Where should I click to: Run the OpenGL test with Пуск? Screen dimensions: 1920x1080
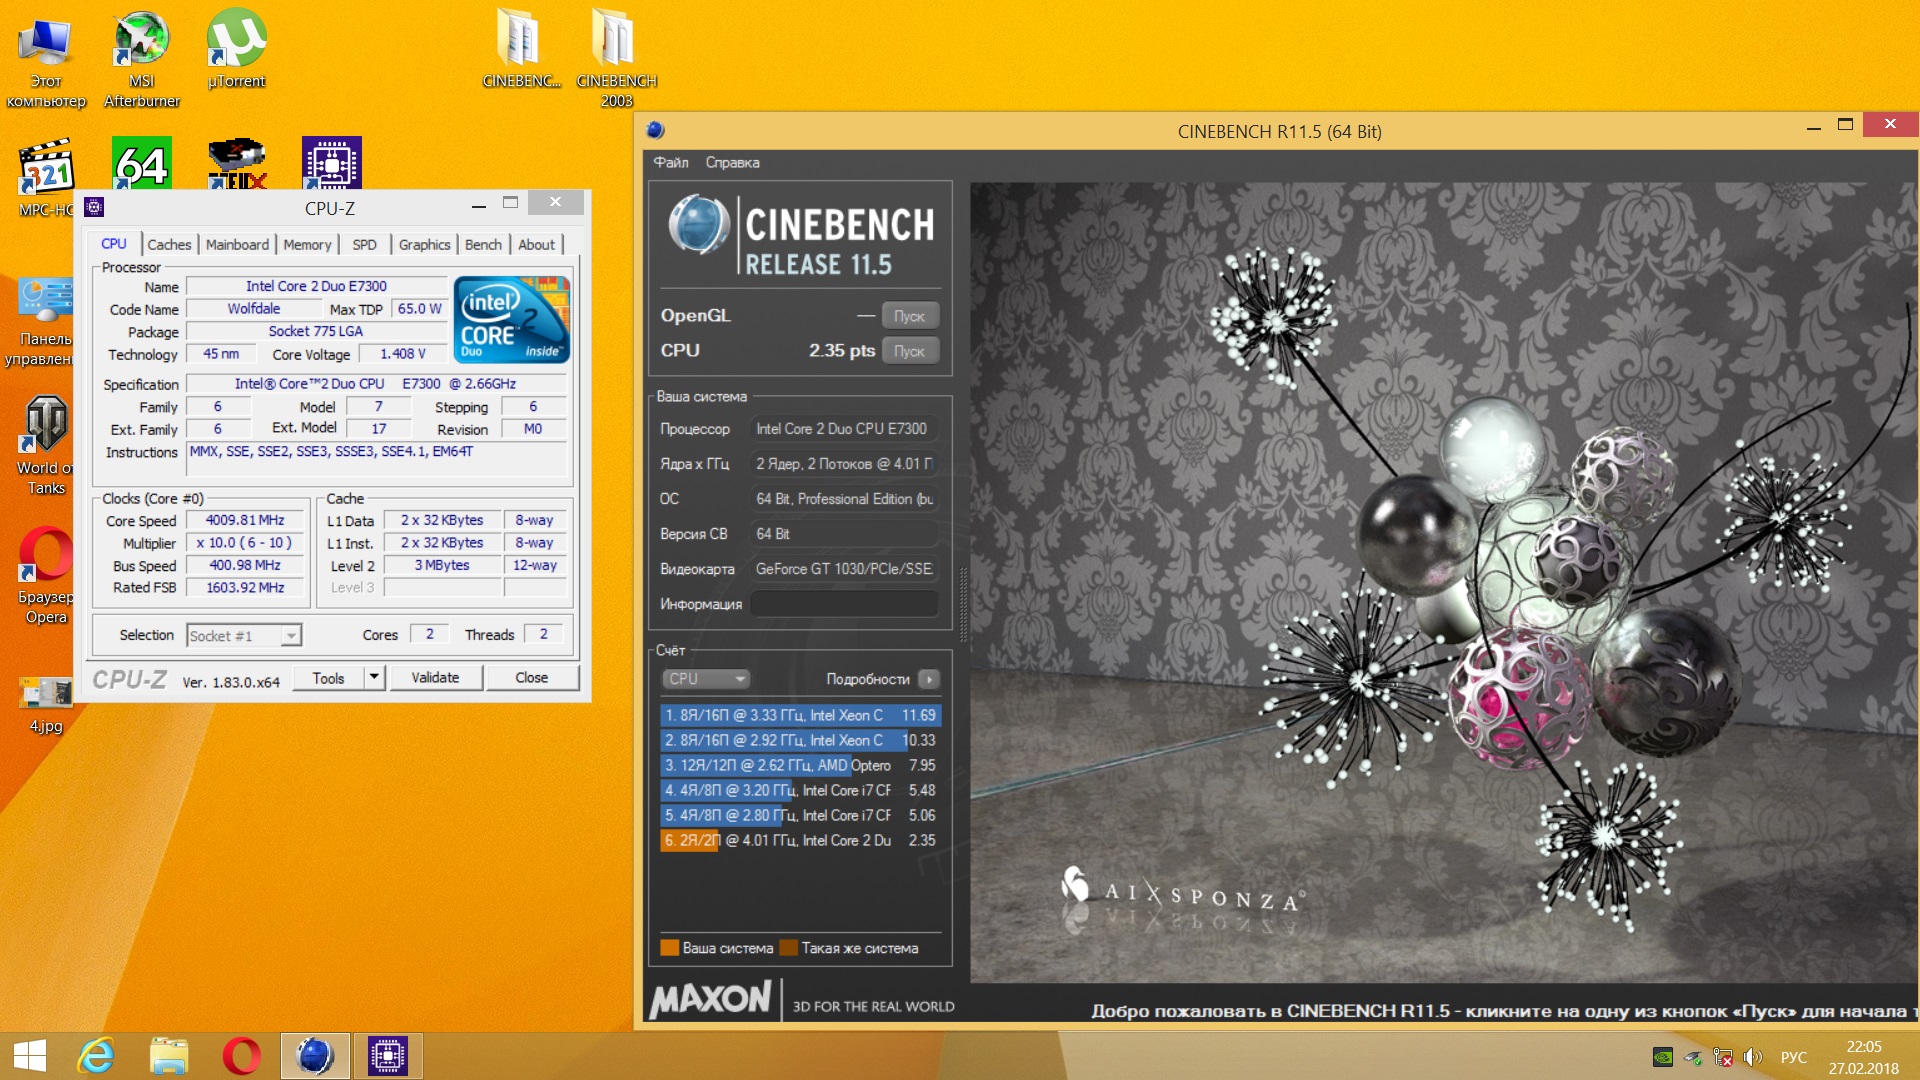pyautogui.click(x=910, y=316)
